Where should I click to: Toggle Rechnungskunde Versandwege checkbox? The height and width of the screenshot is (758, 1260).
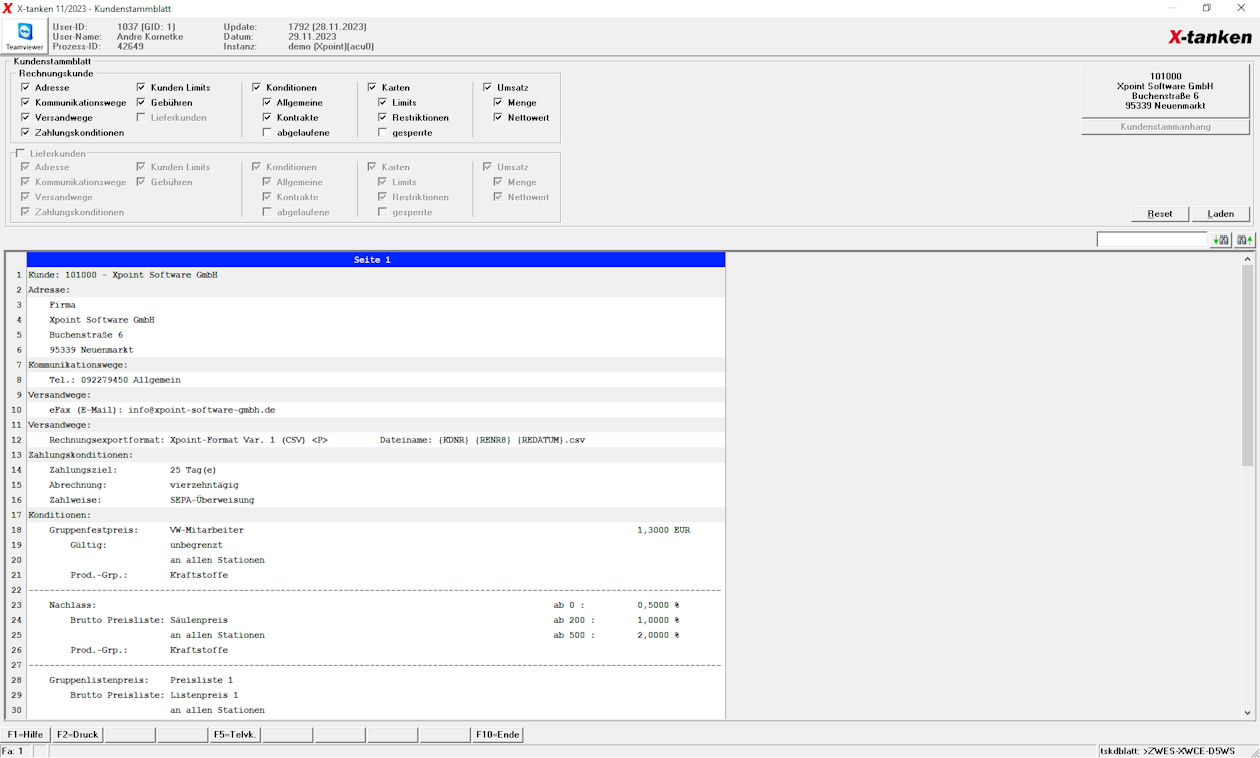coord(26,118)
